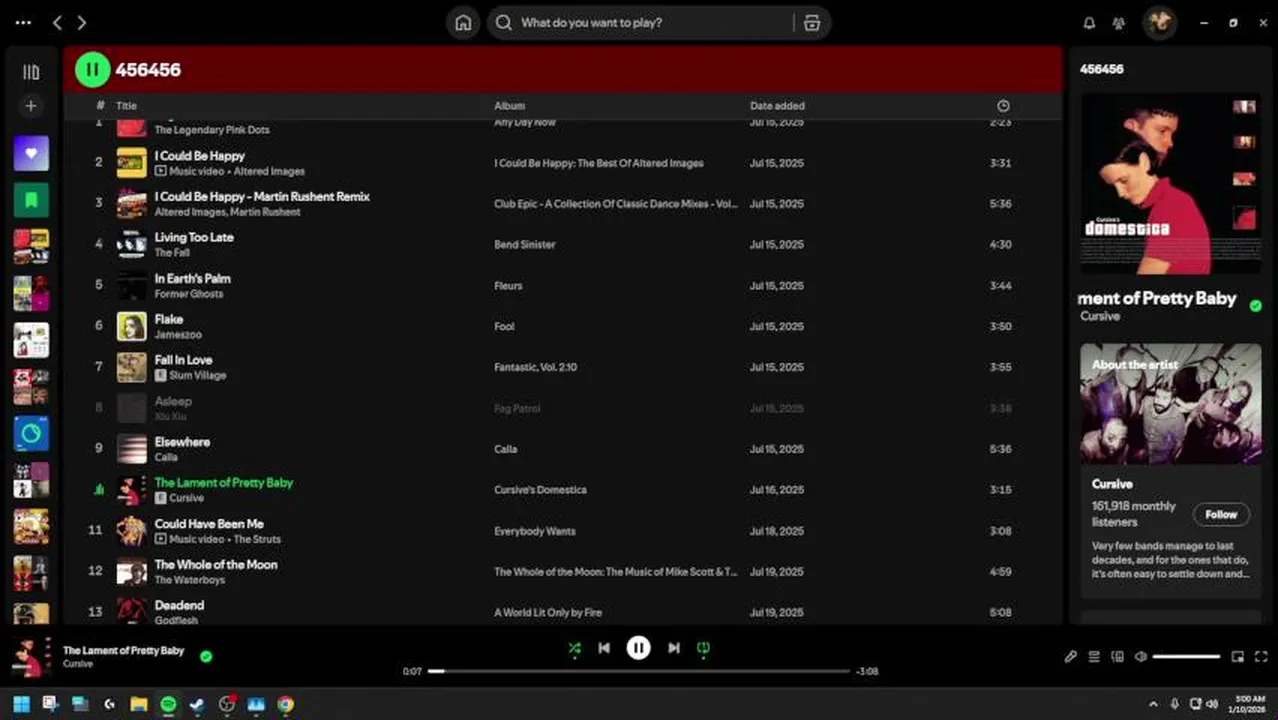Open the Home page
The width and height of the screenshot is (1278, 720).
click(x=463, y=23)
